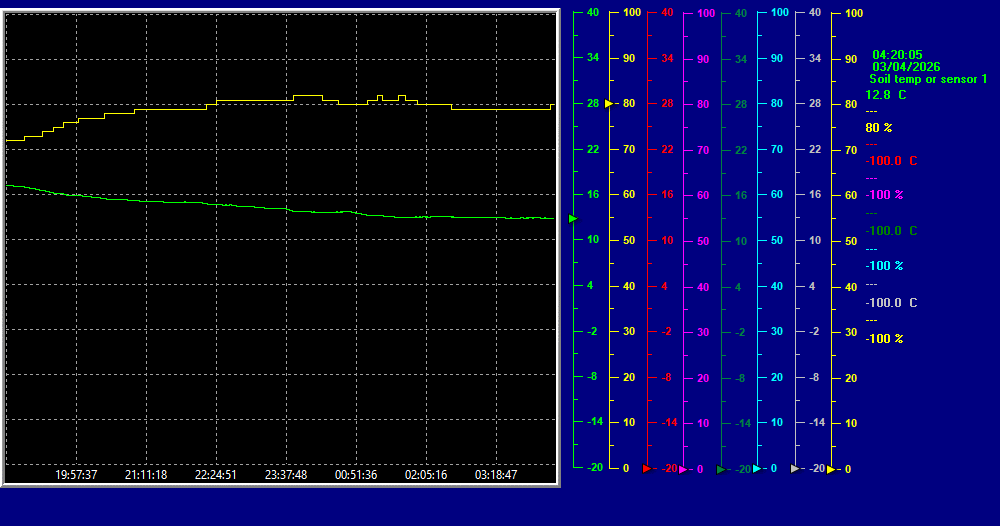Click the yellow pointer at 80 on the humidity scale
This screenshot has height=526, width=1000.
coord(609,103)
